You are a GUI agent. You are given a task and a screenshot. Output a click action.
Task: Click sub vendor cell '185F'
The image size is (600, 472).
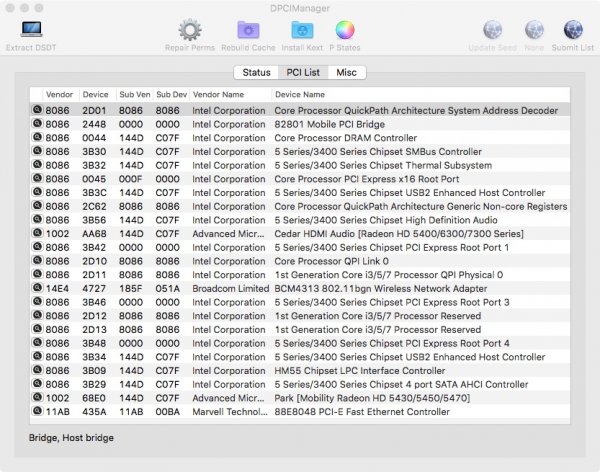[x=131, y=289]
